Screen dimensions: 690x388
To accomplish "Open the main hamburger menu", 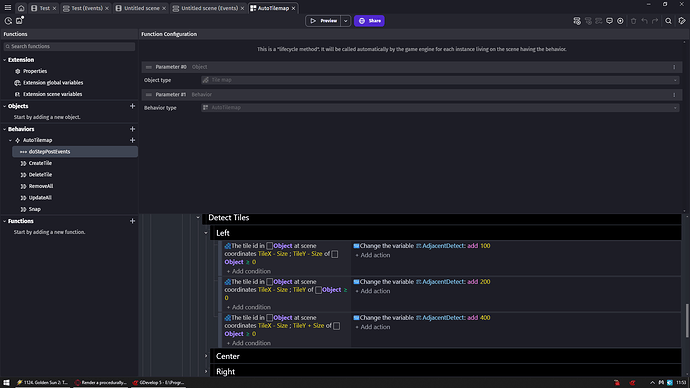I will point(8,8).
